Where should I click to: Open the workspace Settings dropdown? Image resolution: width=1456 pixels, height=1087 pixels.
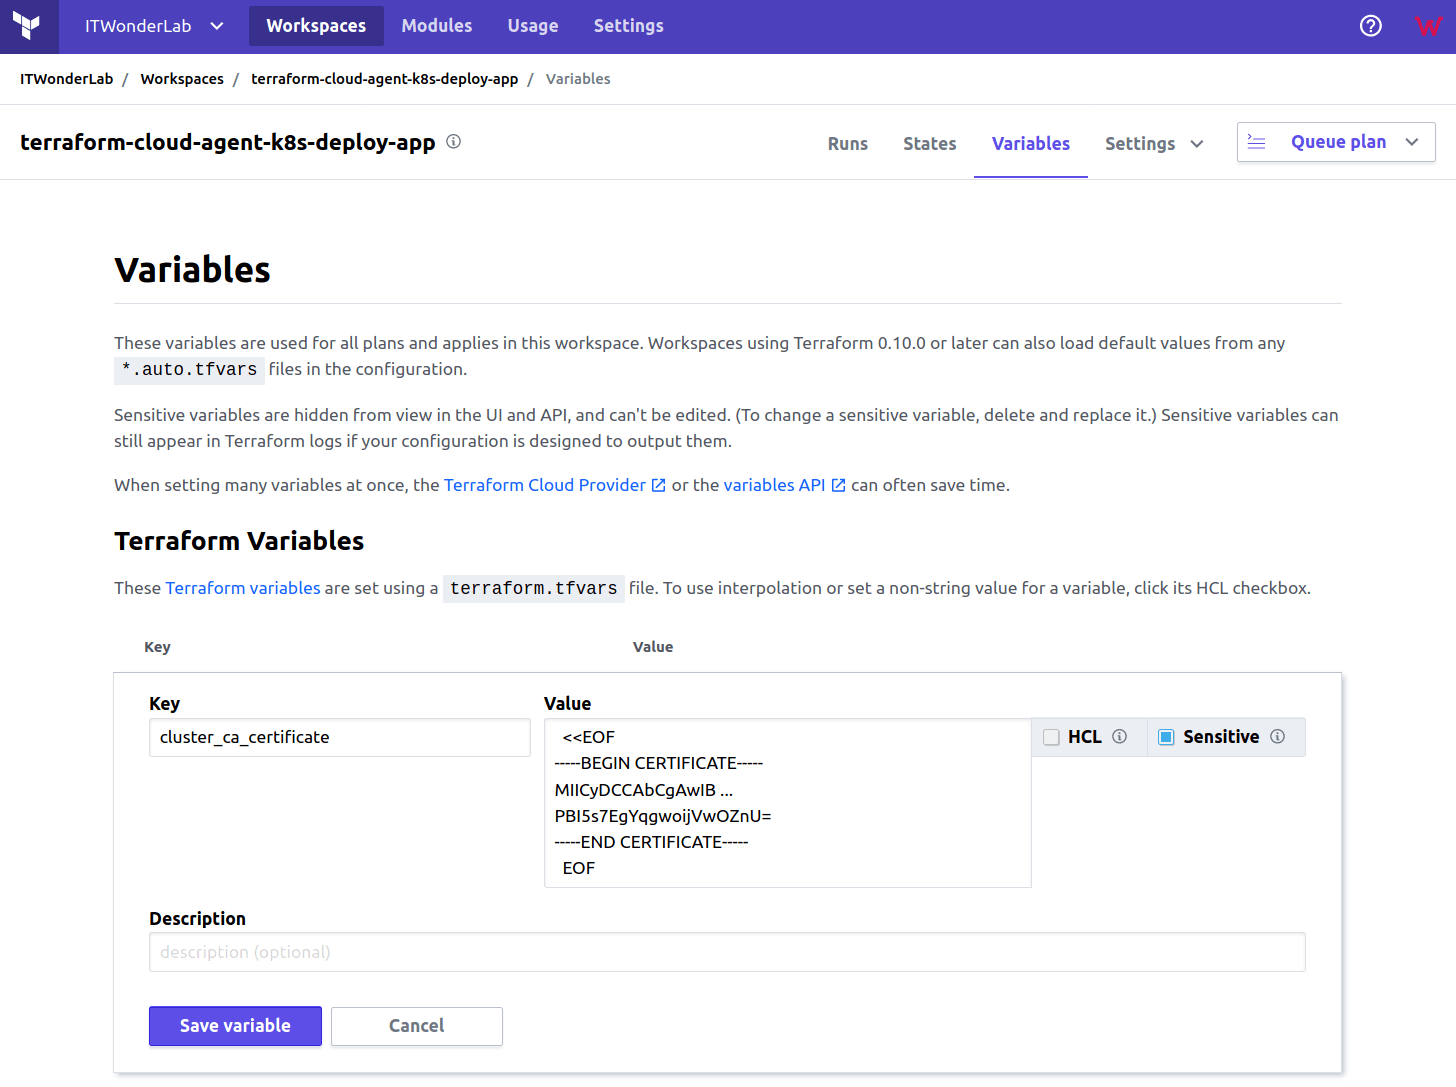coord(1154,144)
